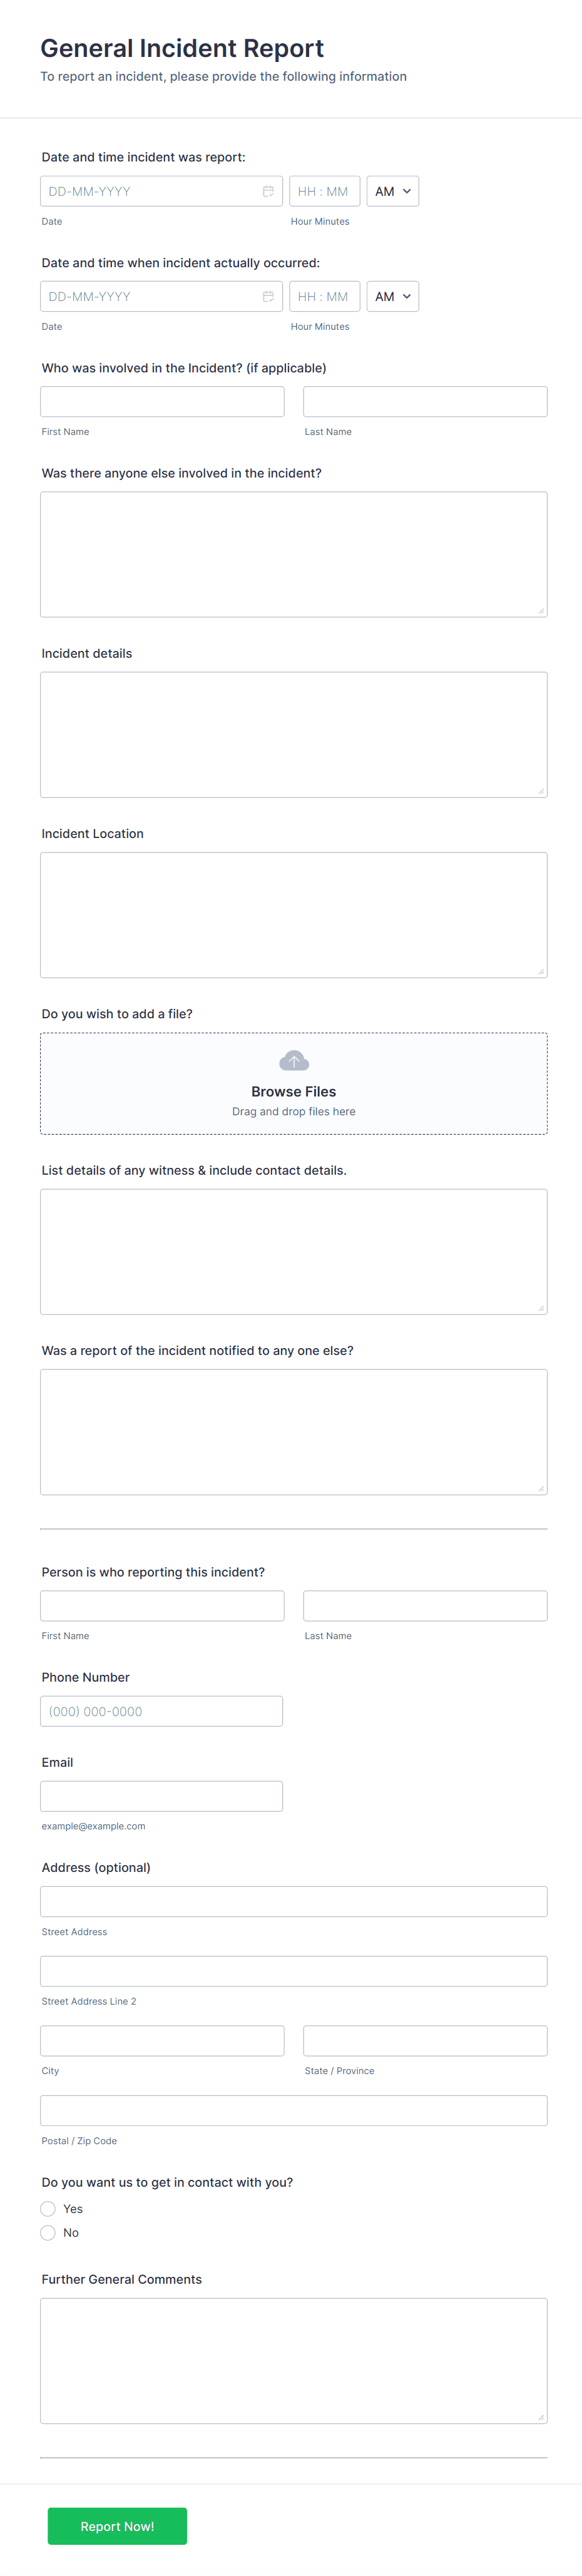Open the AM/PM dropdown for occurrence time
The image size is (582, 2576).
392,296
